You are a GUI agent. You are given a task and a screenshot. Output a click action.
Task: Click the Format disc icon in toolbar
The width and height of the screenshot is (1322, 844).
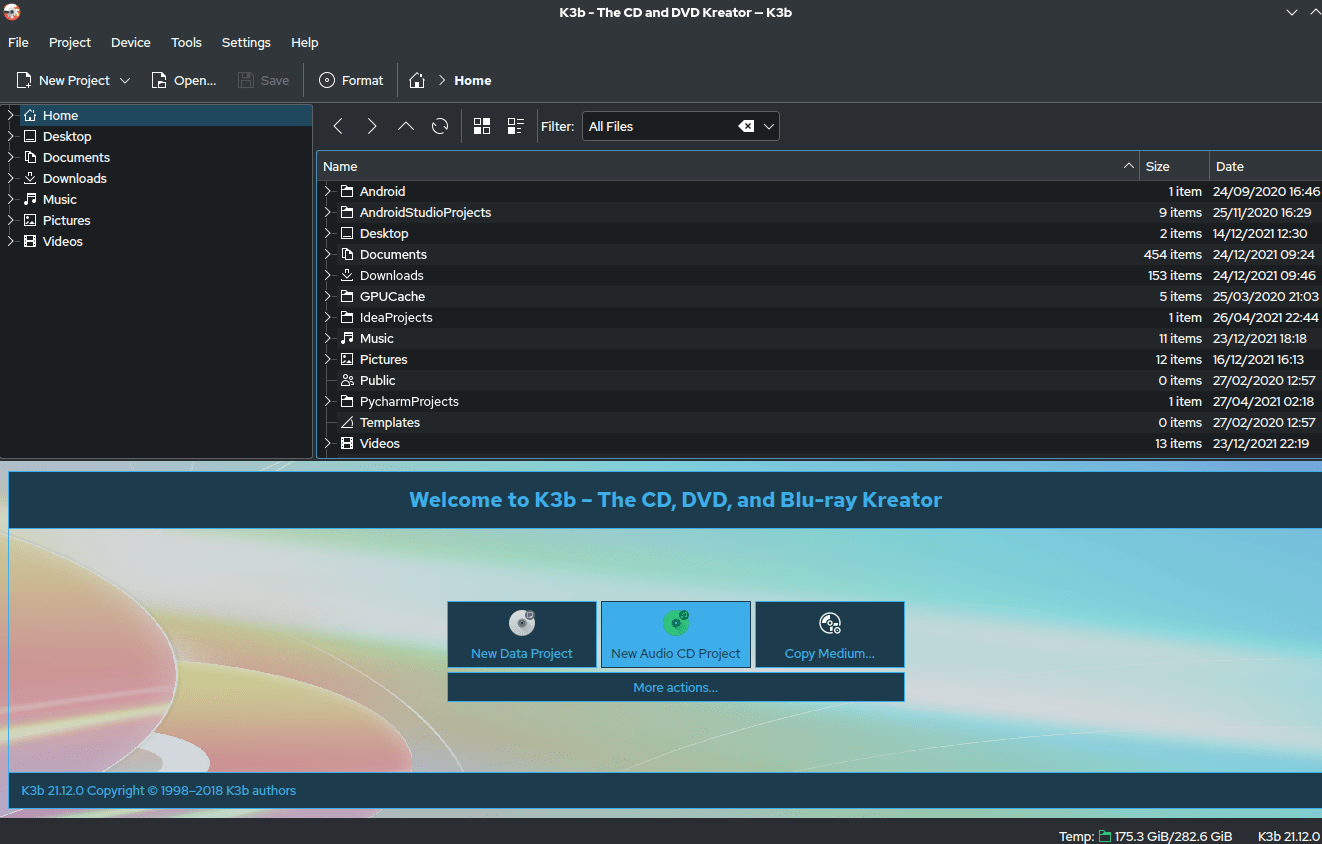tap(327, 80)
